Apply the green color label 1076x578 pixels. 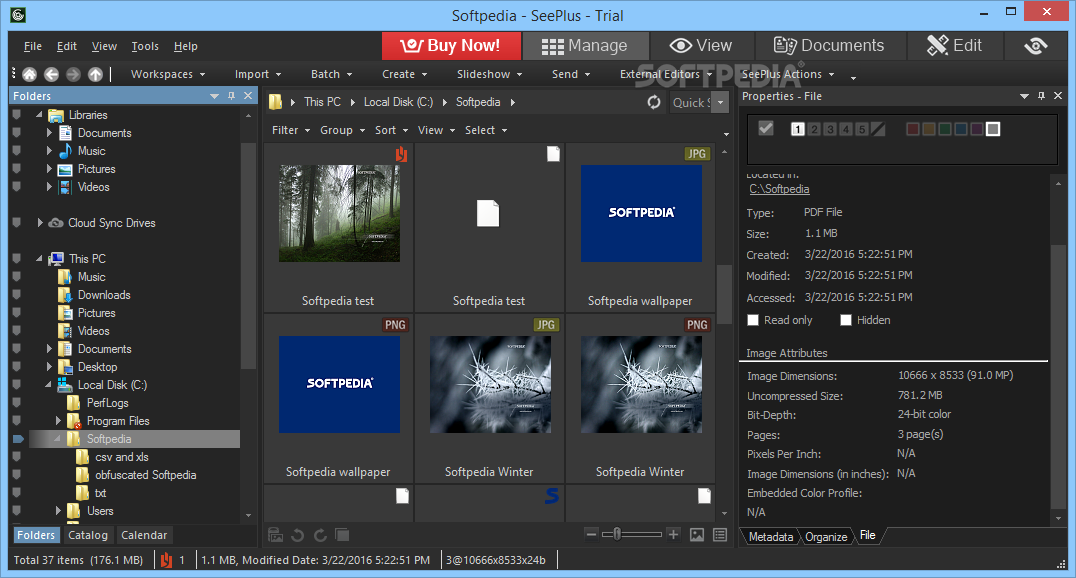pos(945,129)
